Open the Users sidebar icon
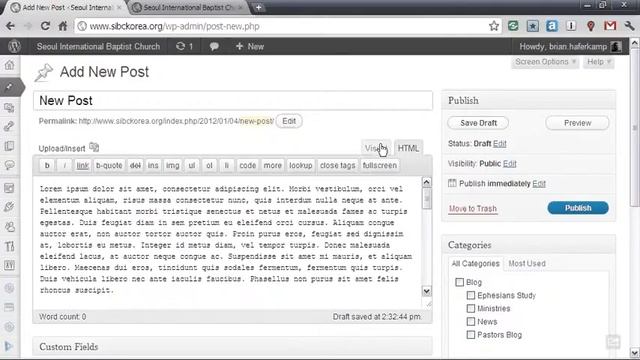This screenshot has height=360, width=640. (x=9, y=227)
